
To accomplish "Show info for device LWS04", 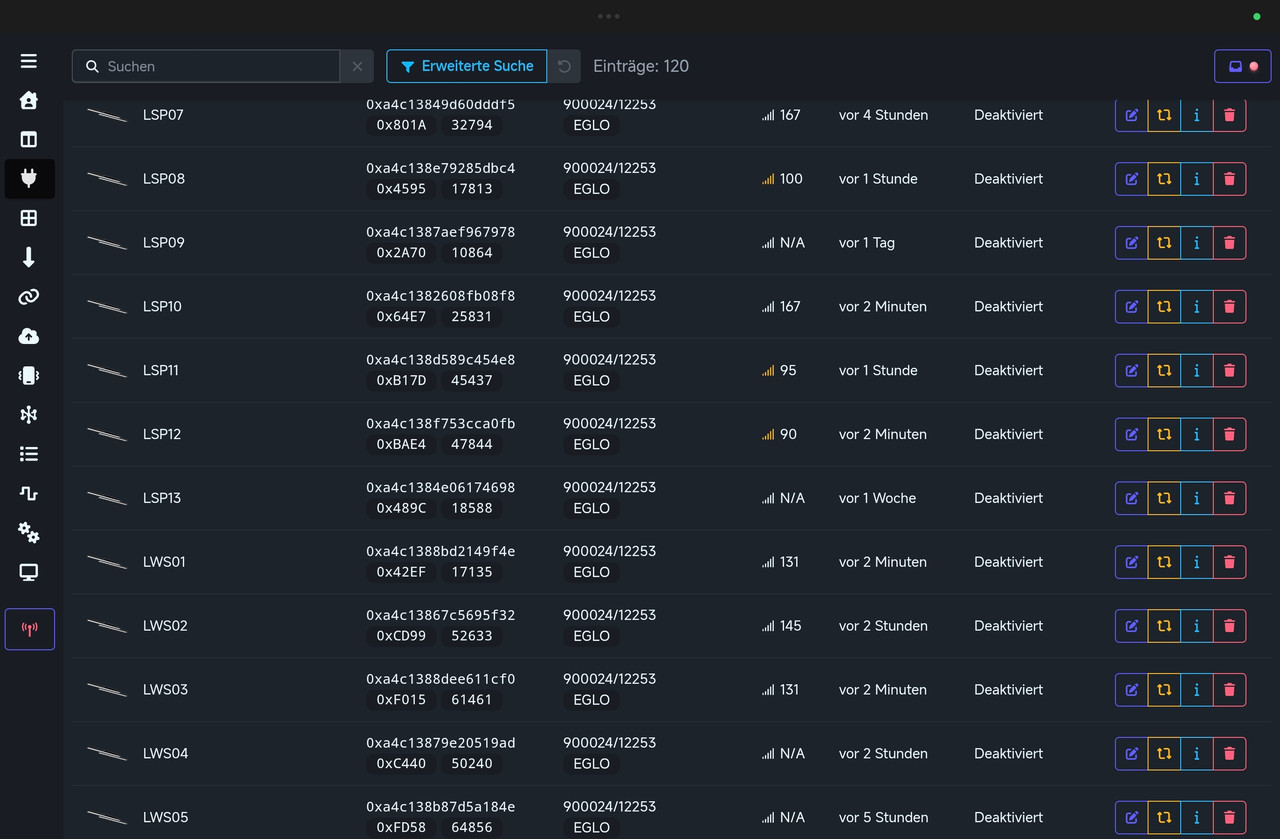I will pyautogui.click(x=1197, y=754).
